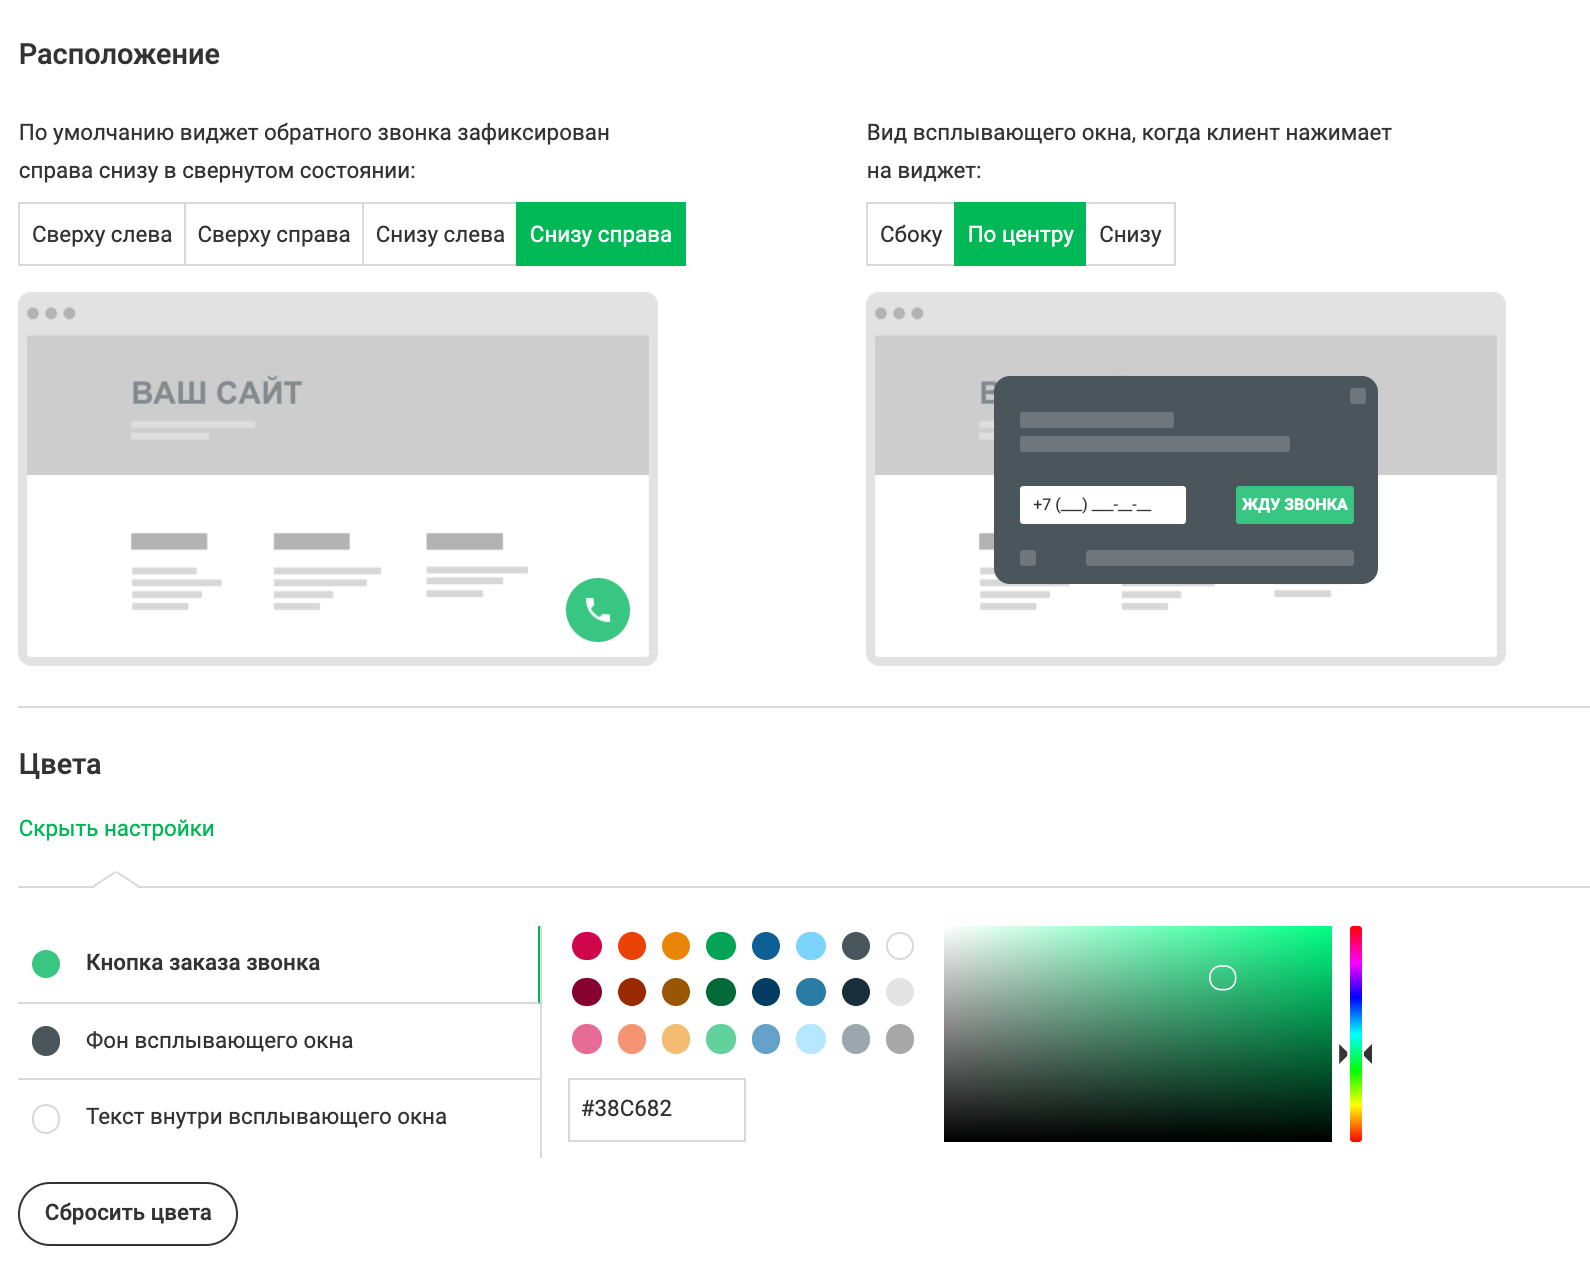Tick the consent checkbox in popup preview
Screen dimensions: 1590x1280
(x=1028, y=558)
